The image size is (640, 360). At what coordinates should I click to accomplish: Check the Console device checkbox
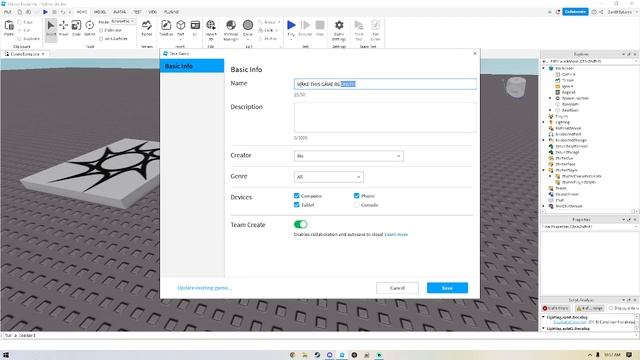click(356, 205)
